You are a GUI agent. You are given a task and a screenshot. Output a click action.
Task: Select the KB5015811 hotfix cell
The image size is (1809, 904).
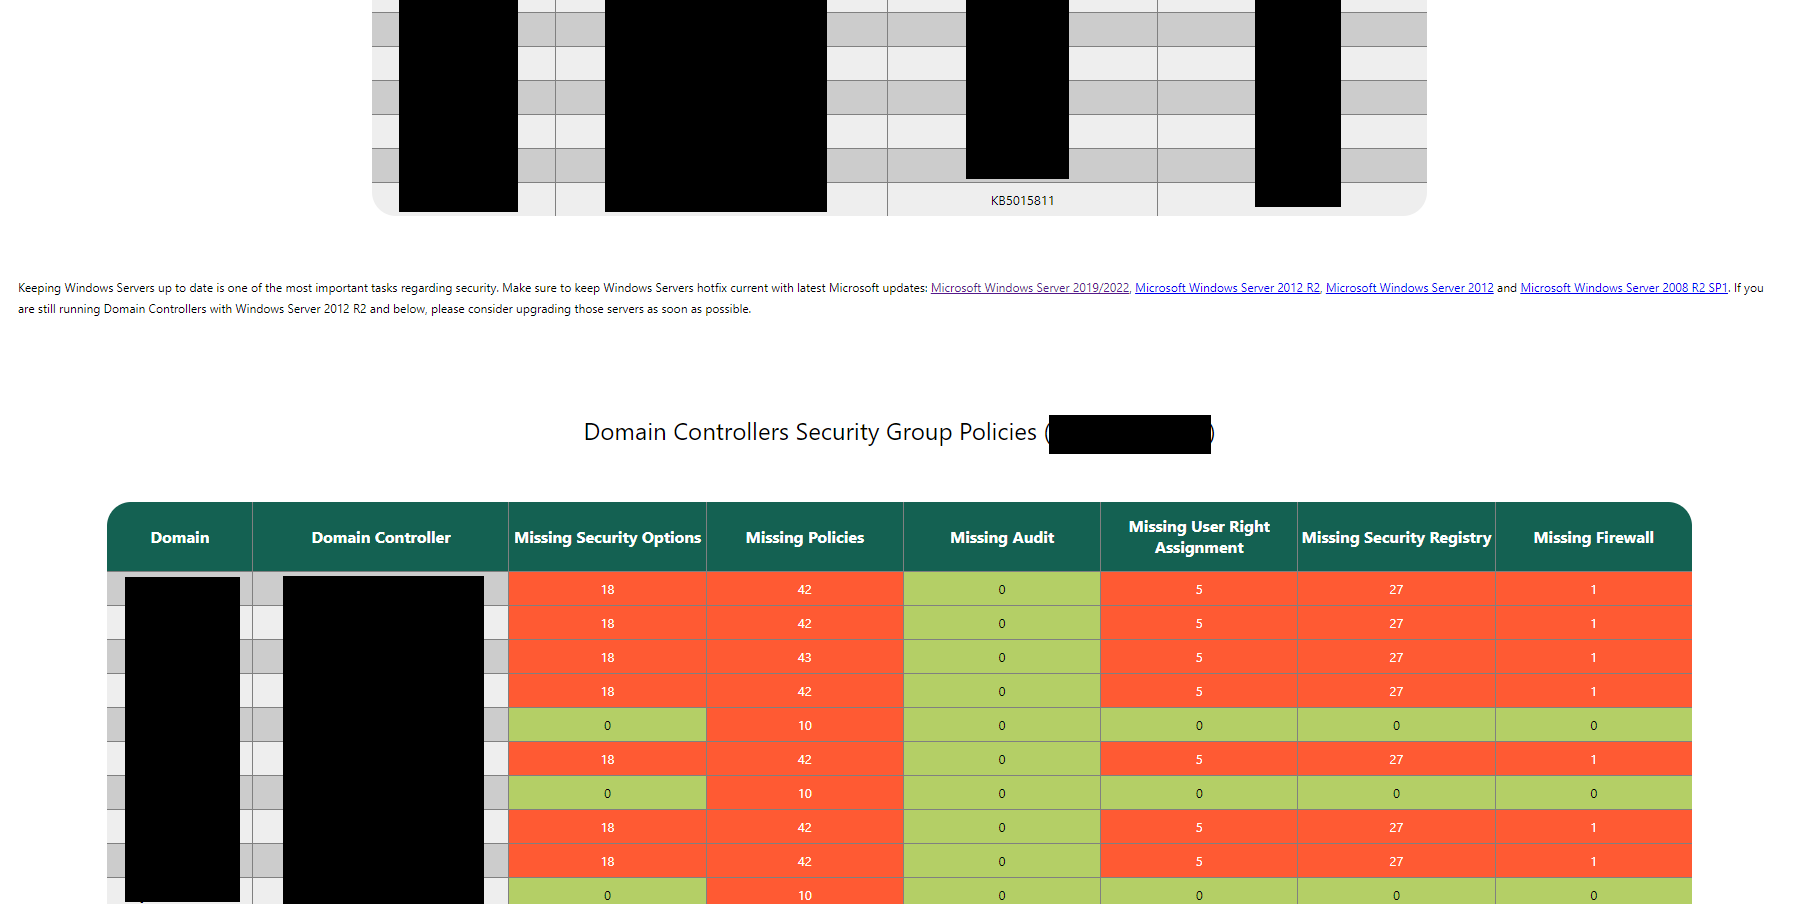pyautogui.click(x=1022, y=200)
